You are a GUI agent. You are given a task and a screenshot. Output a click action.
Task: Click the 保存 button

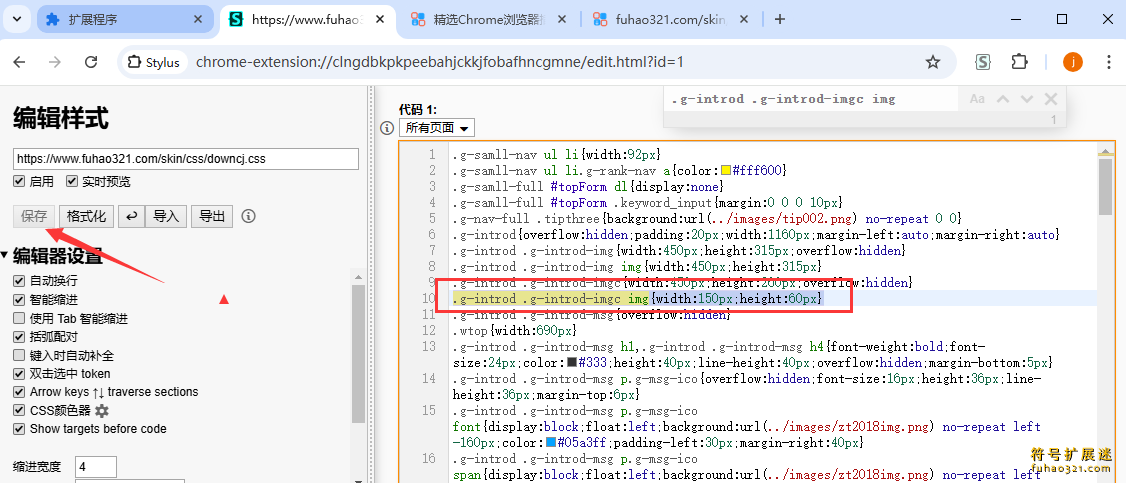click(x=35, y=216)
